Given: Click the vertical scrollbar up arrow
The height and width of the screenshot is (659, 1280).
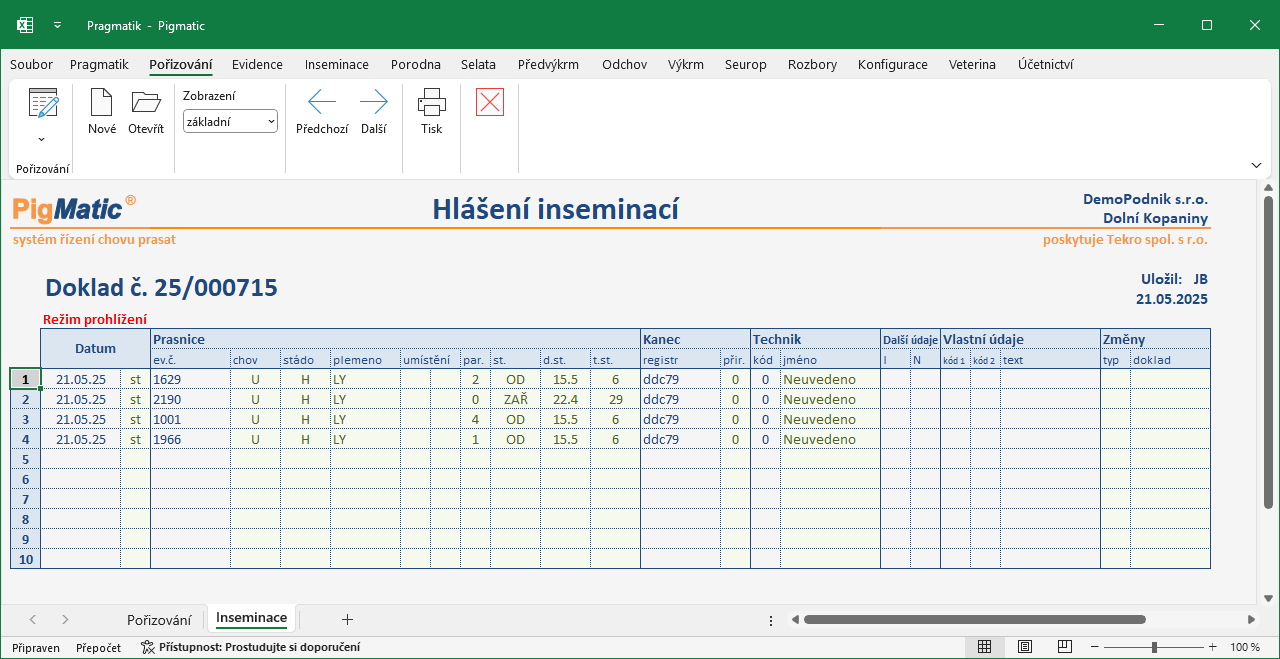Looking at the screenshot, I should 1268,188.
